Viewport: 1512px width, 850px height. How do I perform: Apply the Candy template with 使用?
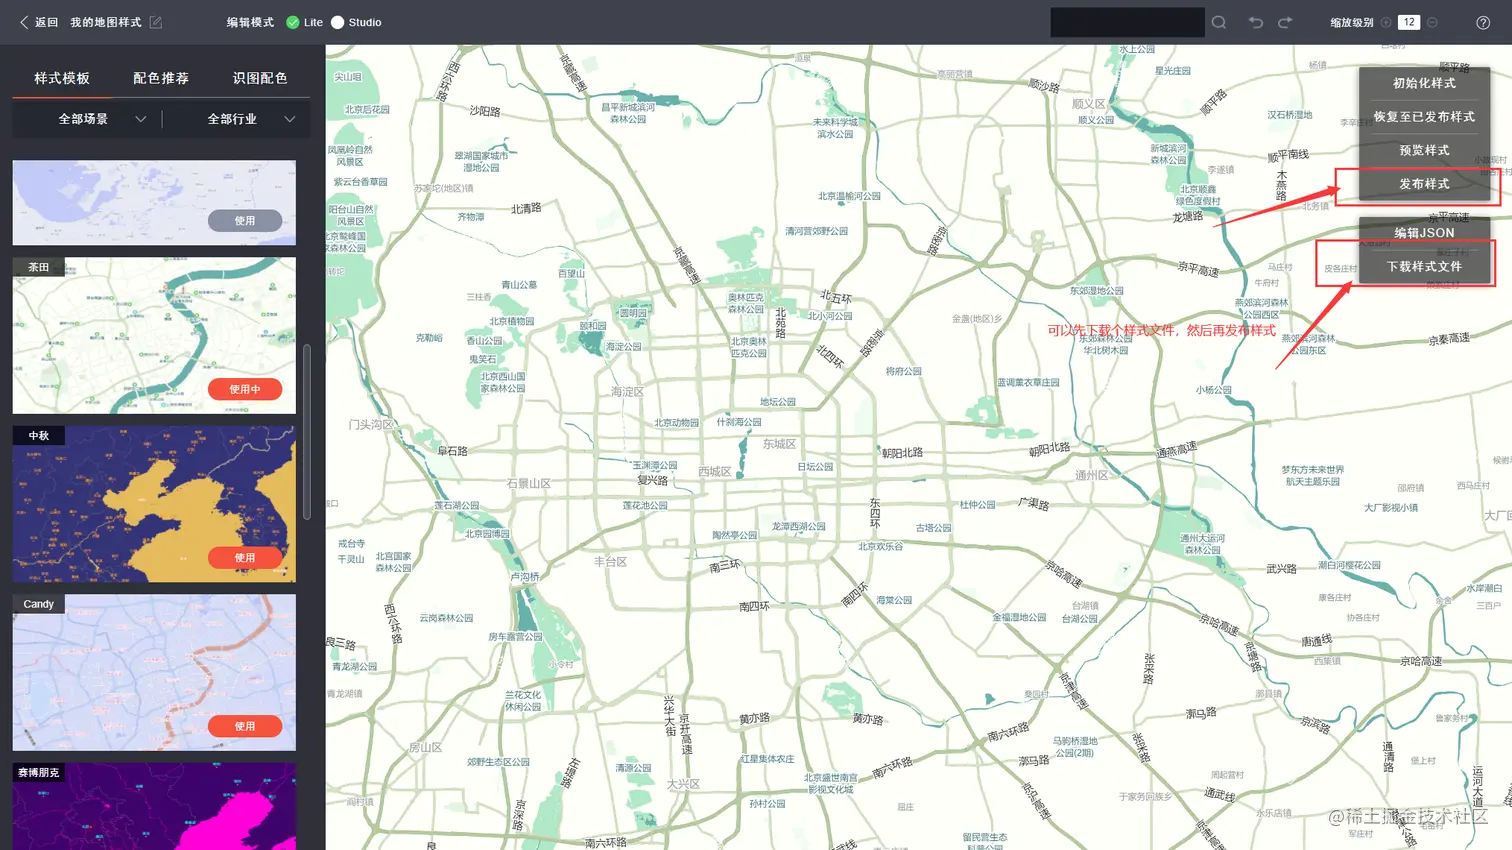245,726
